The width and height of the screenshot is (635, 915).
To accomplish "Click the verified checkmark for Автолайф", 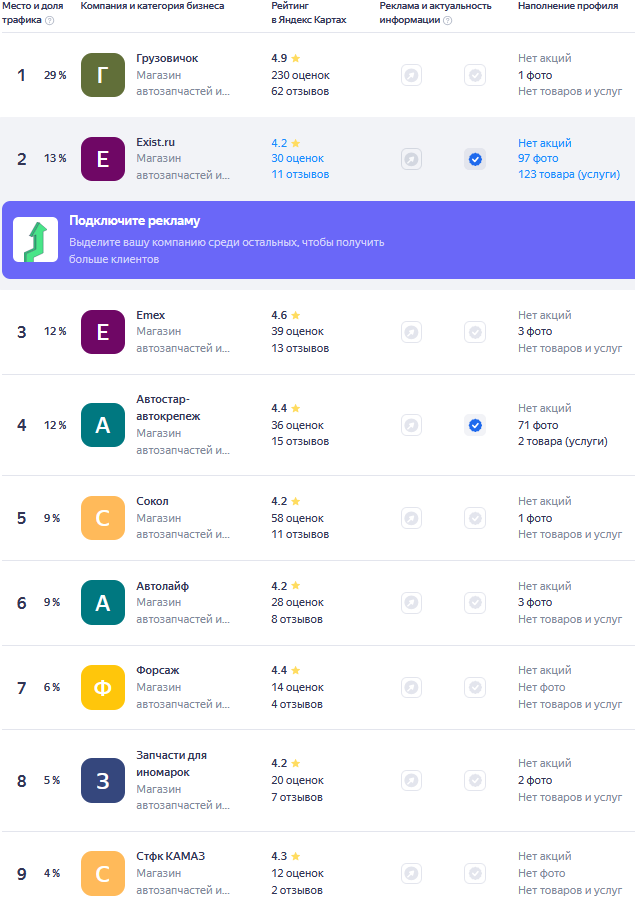I will point(475,602).
